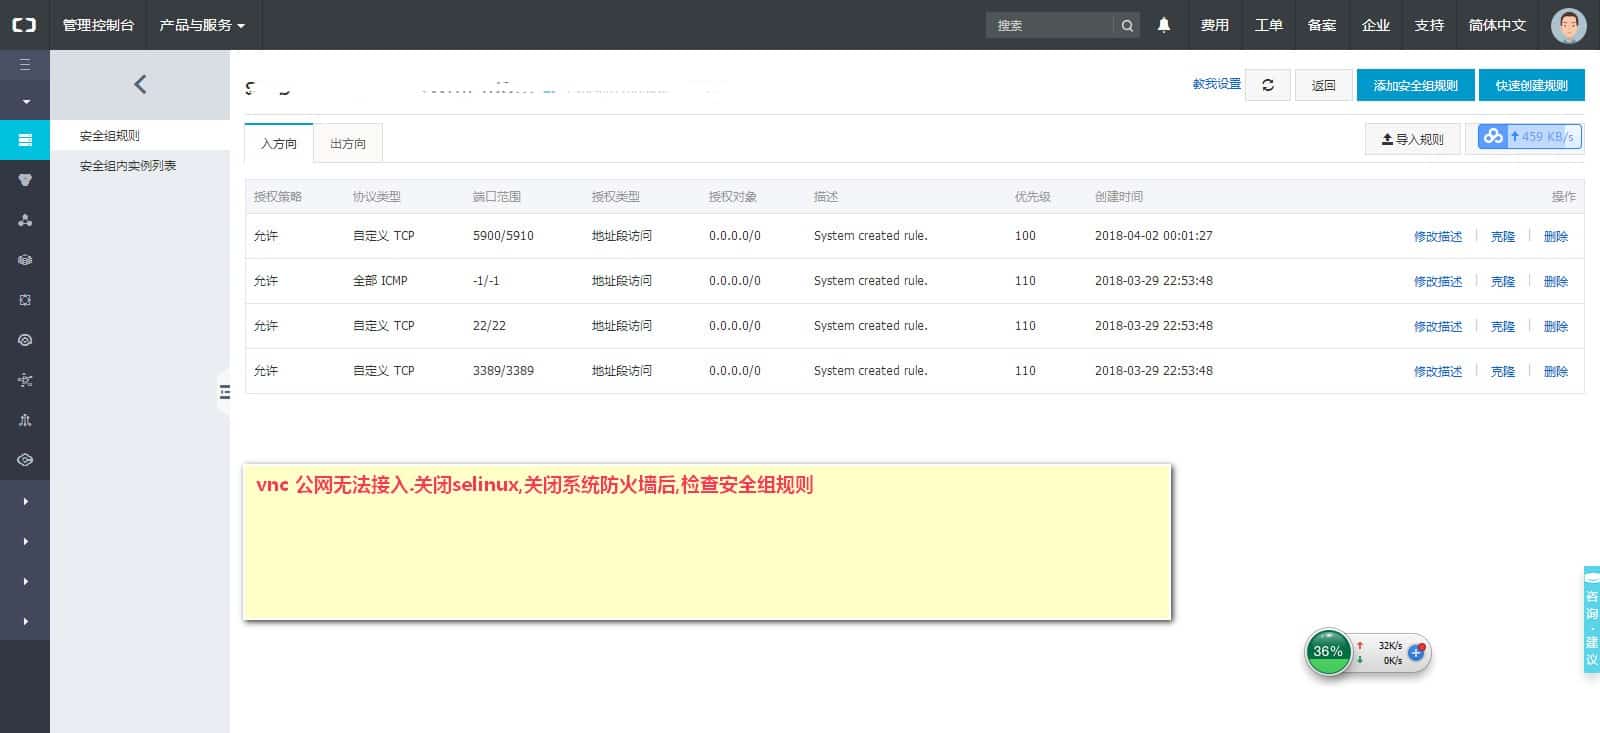
Task: Switch to the 出方向 tab
Action: (x=348, y=144)
